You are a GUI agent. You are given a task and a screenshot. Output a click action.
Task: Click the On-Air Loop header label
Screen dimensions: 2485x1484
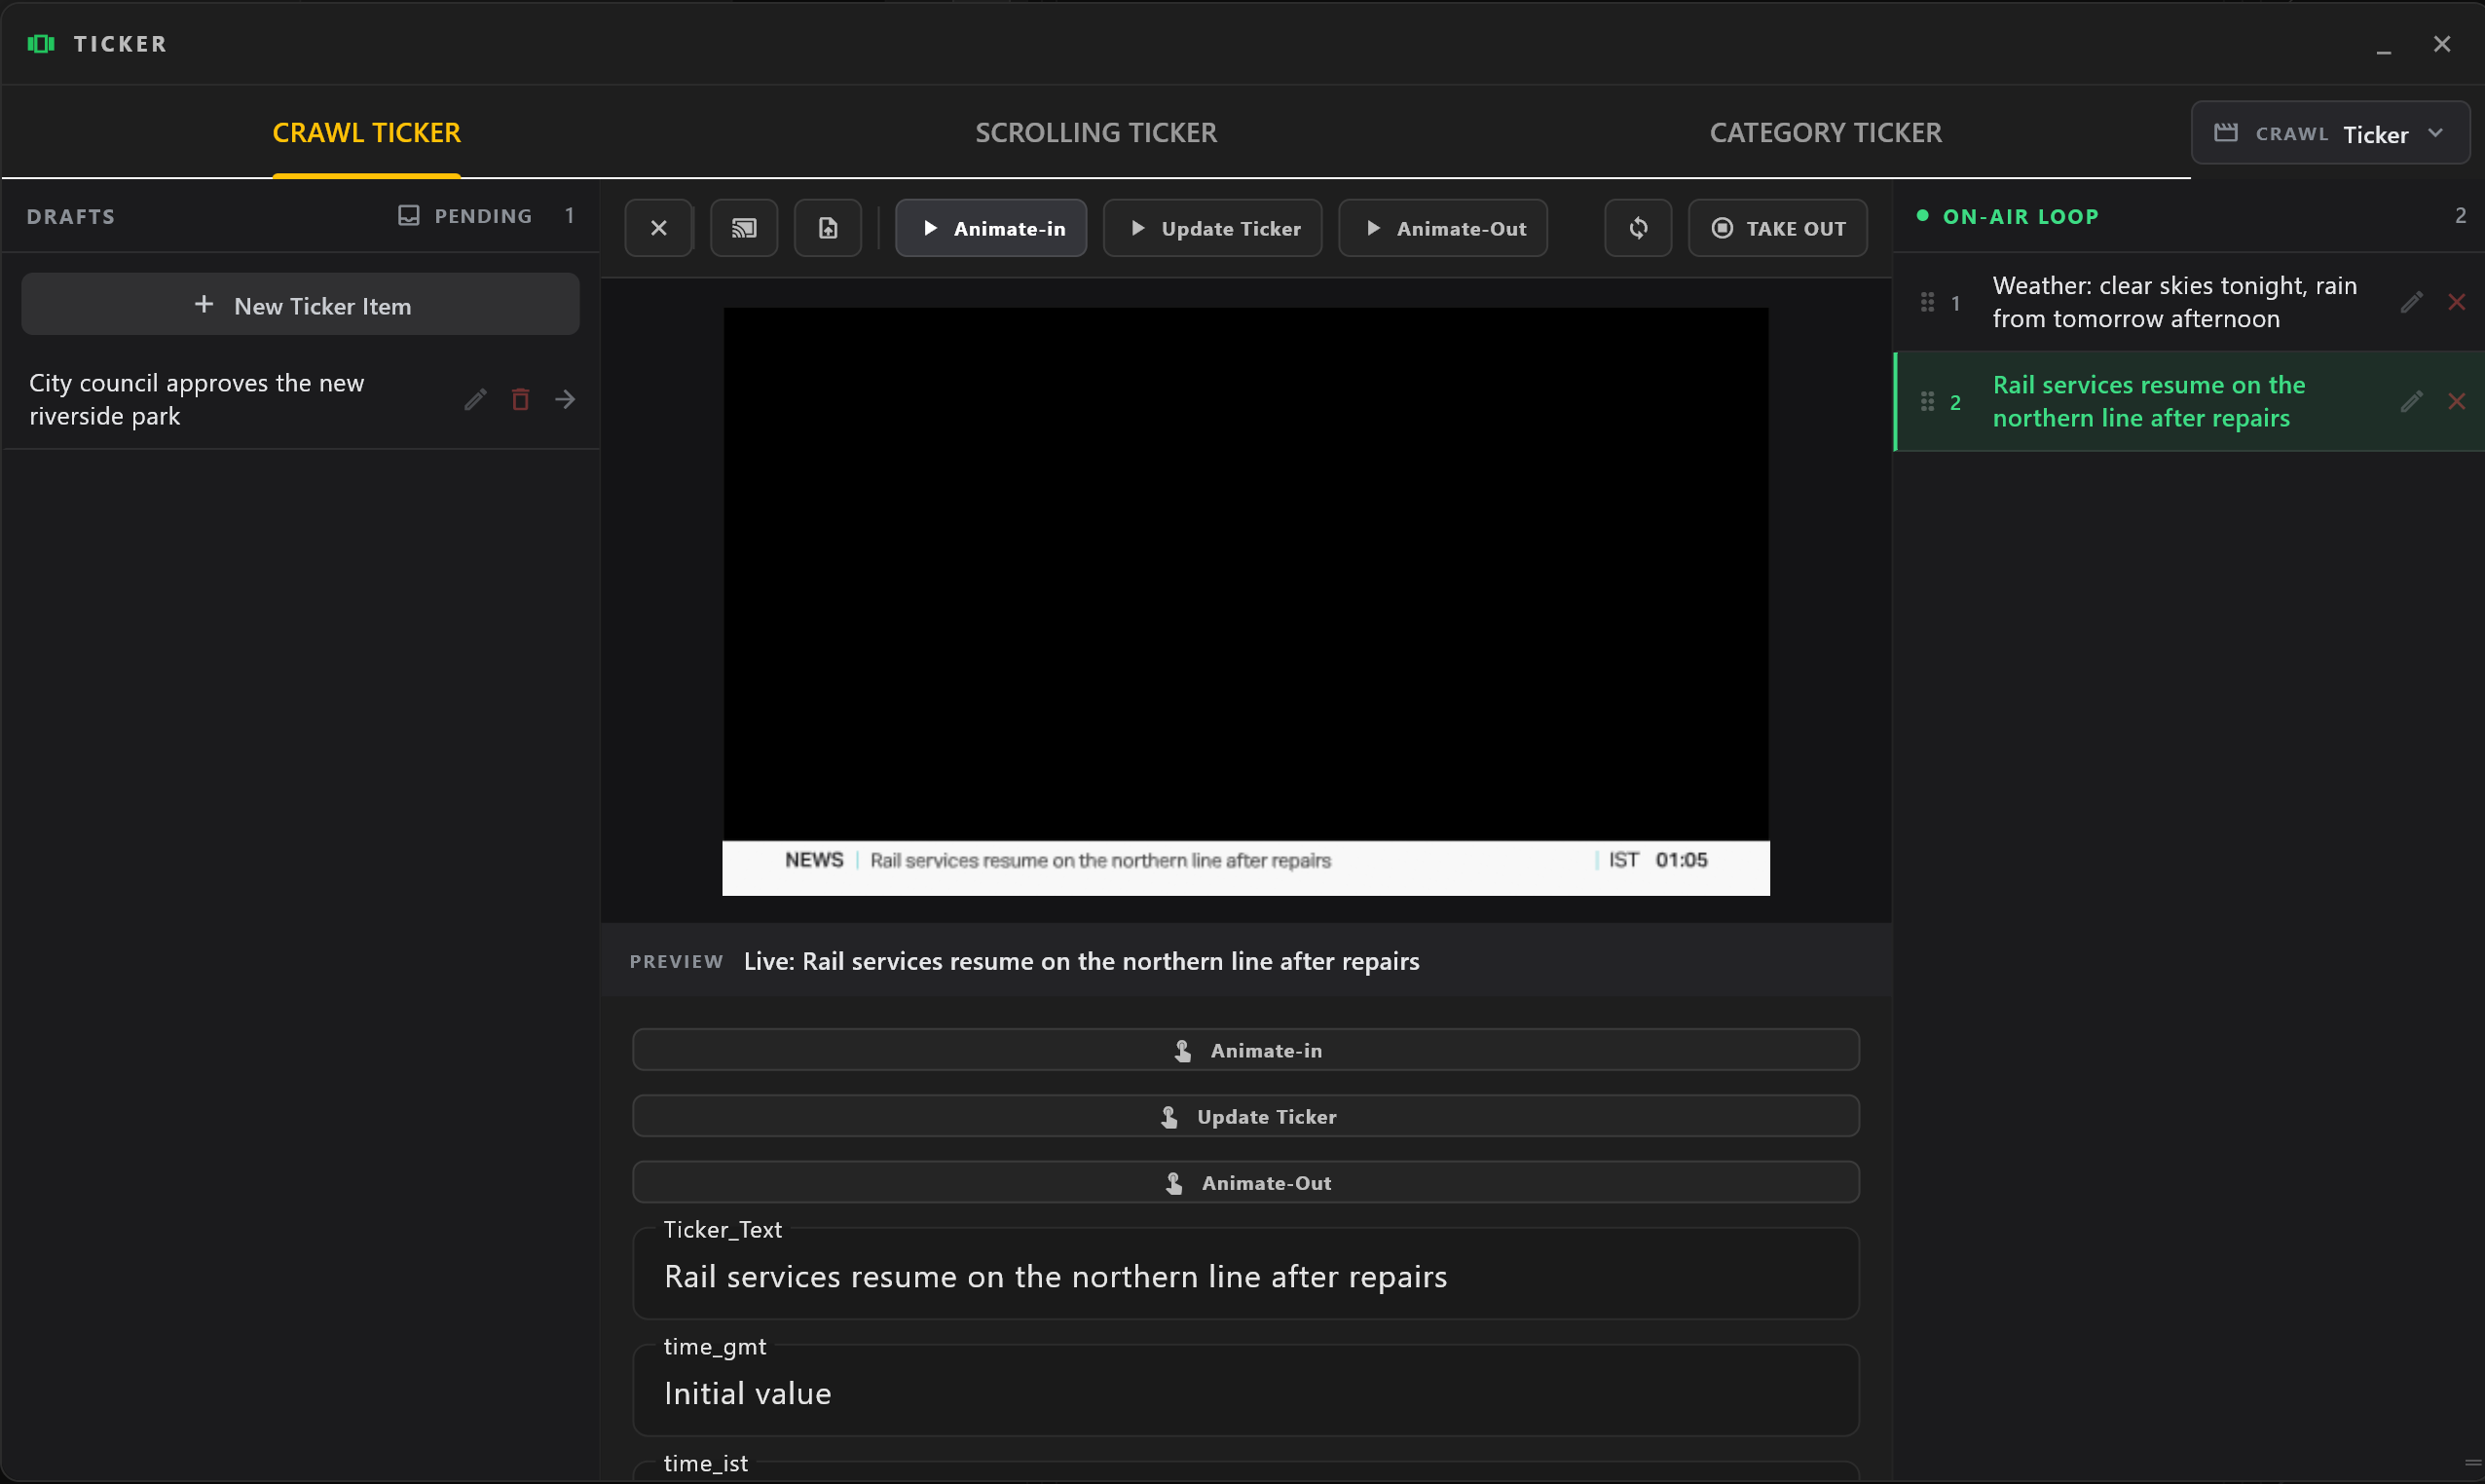[x=2020, y=216]
